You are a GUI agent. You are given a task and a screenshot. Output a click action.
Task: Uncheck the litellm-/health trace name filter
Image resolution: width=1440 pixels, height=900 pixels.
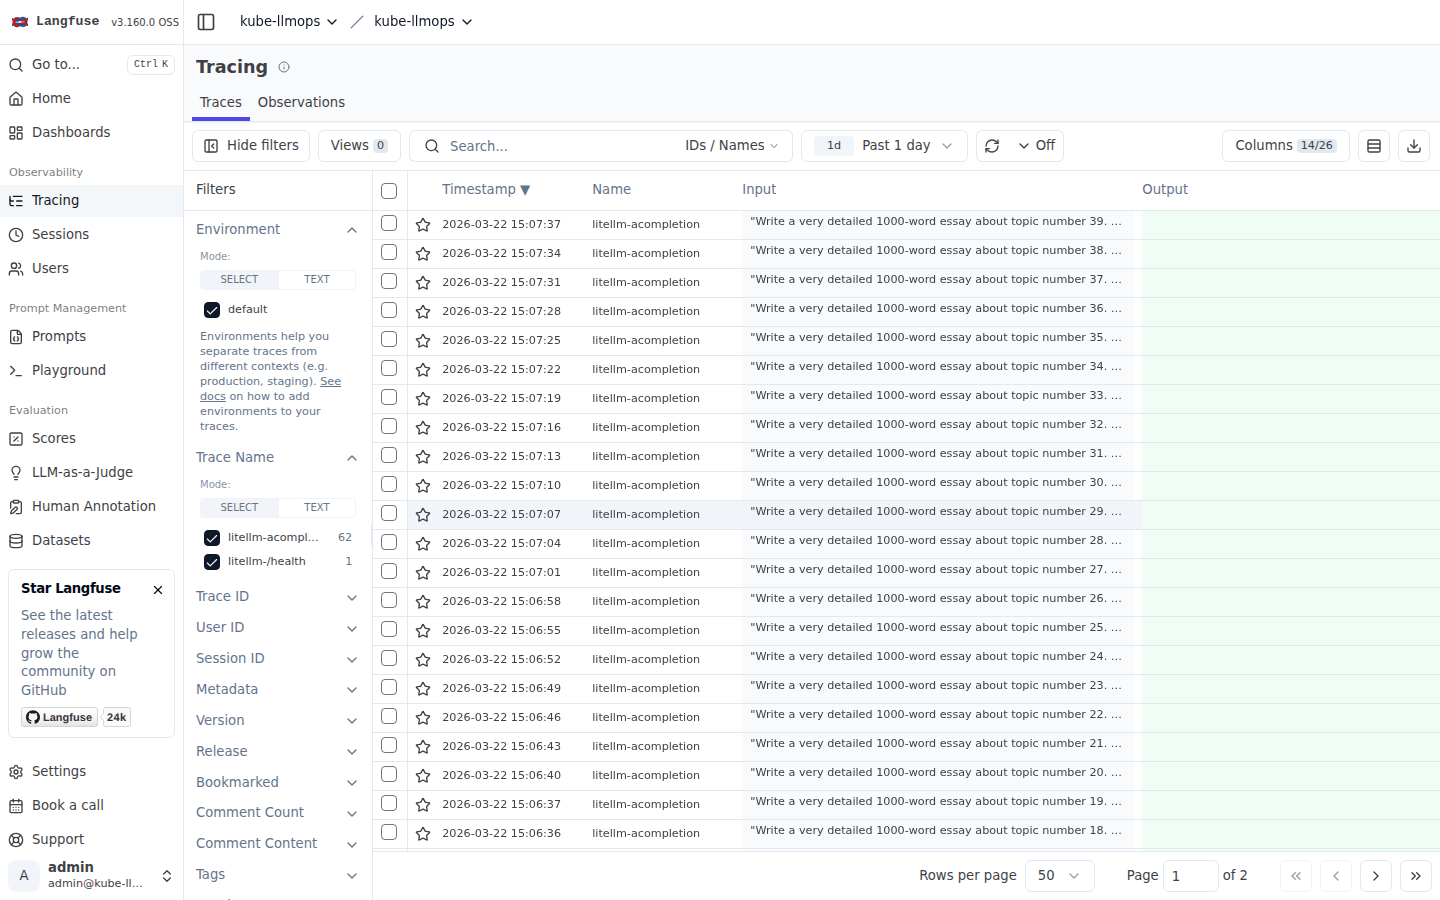212,562
